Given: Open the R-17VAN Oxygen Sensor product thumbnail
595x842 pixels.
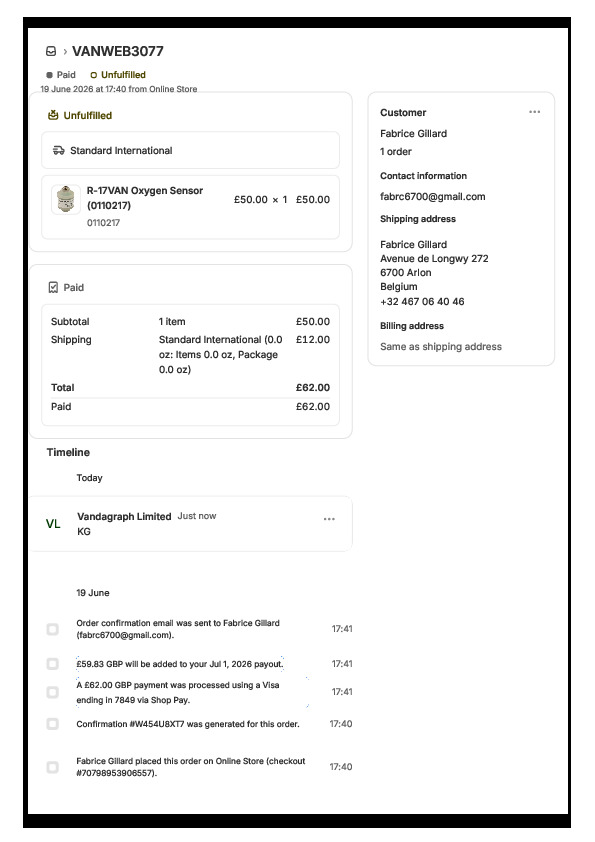Looking at the screenshot, I should [x=66, y=200].
